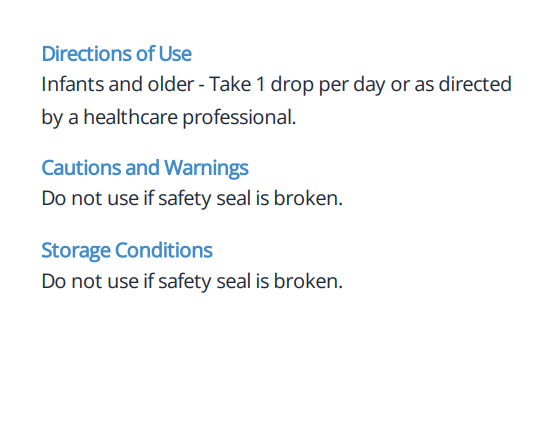This screenshot has width=550, height=436.
Task: Click the word 'Conditions' in third heading
Action: [x=164, y=250]
